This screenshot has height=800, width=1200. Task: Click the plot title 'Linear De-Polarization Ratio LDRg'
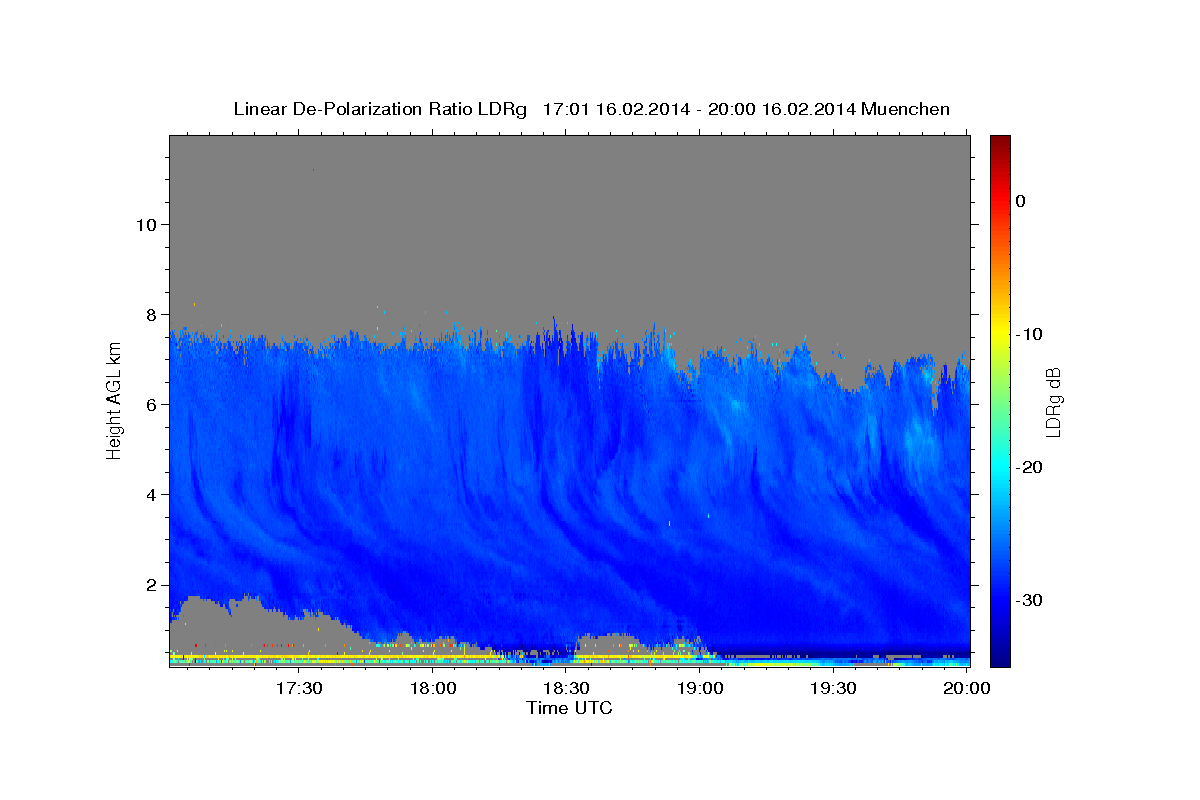(379, 109)
